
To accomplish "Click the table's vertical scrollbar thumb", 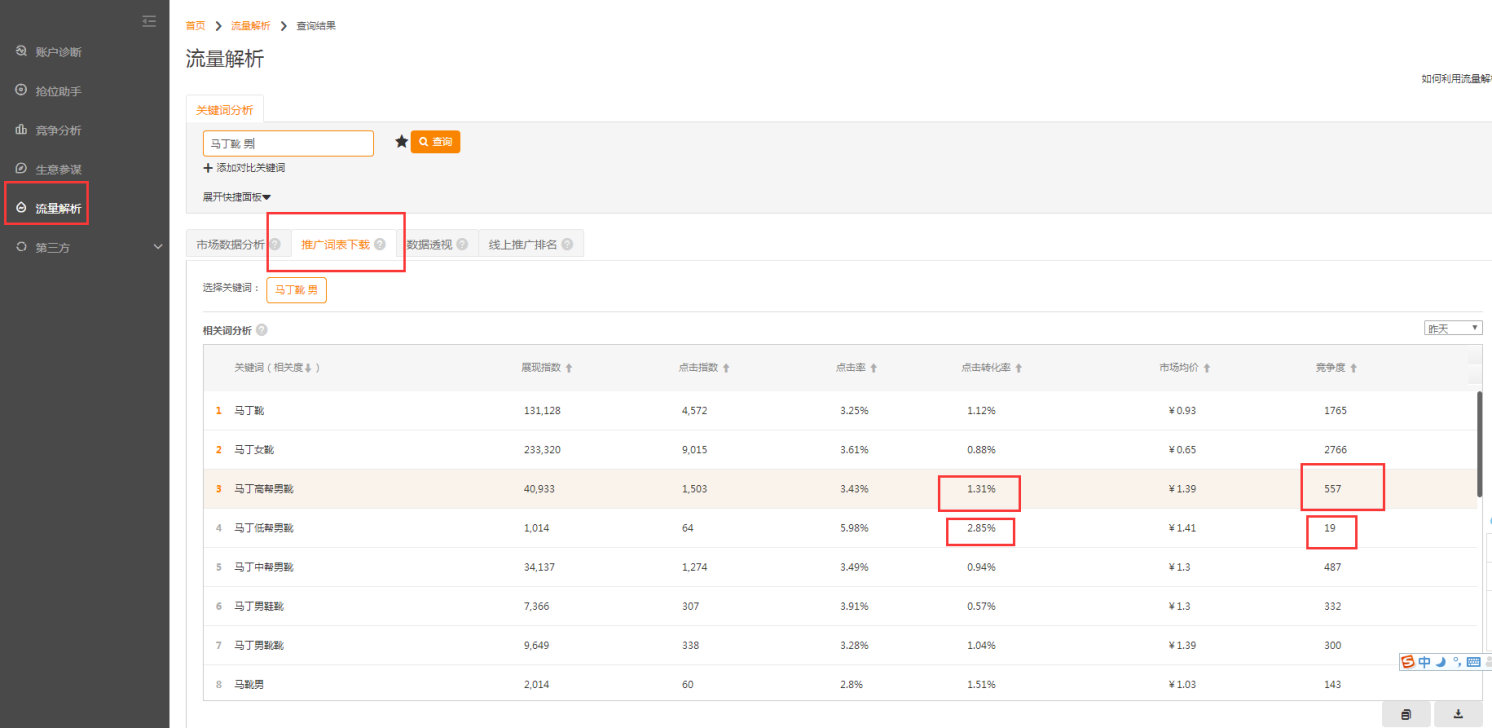I will point(1480,443).
